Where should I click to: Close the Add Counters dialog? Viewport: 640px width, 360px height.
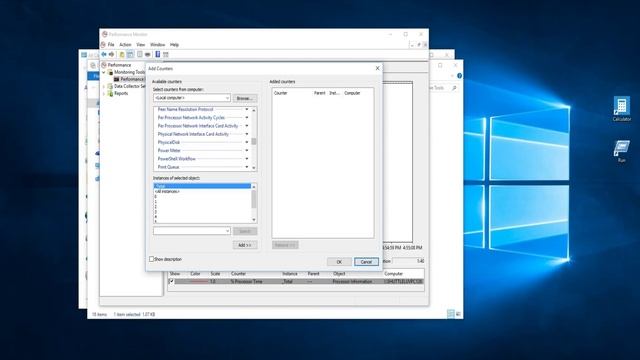click(377, 69)
